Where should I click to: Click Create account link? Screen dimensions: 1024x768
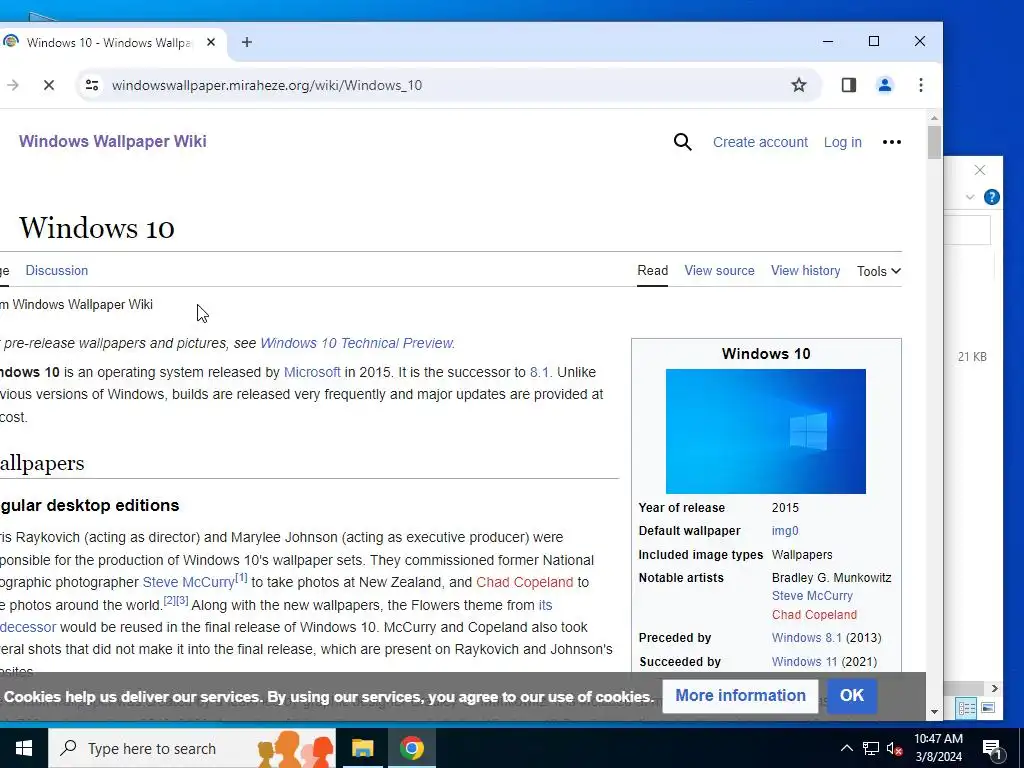click(x=760, y=142)
